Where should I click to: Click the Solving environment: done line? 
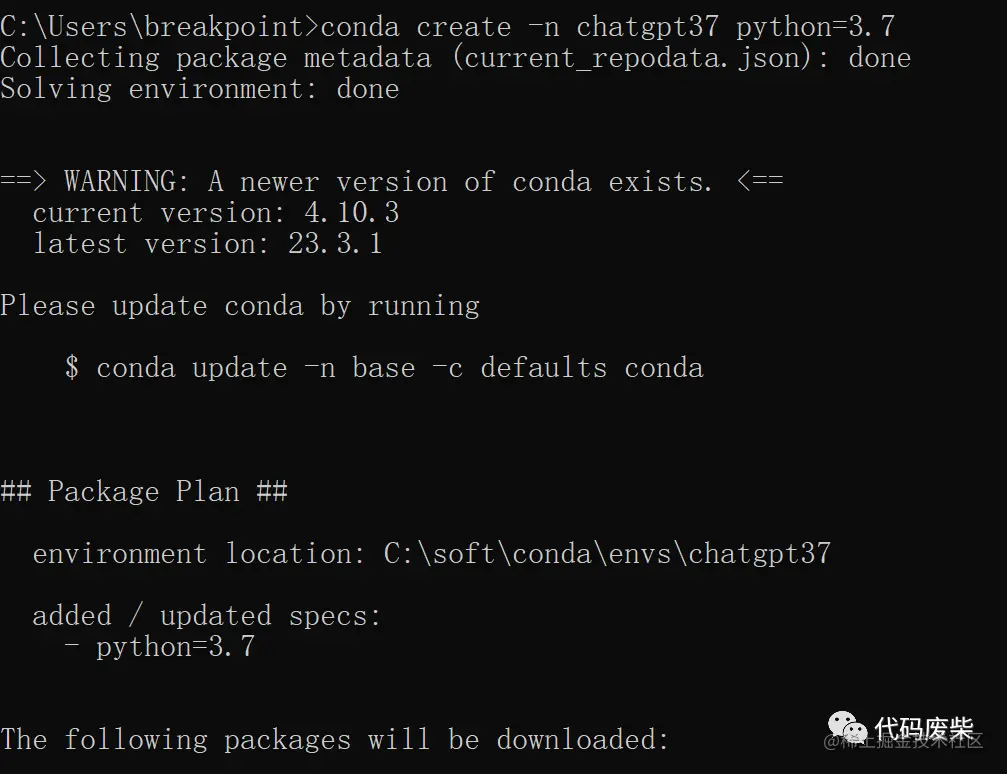tap(200, 89)
